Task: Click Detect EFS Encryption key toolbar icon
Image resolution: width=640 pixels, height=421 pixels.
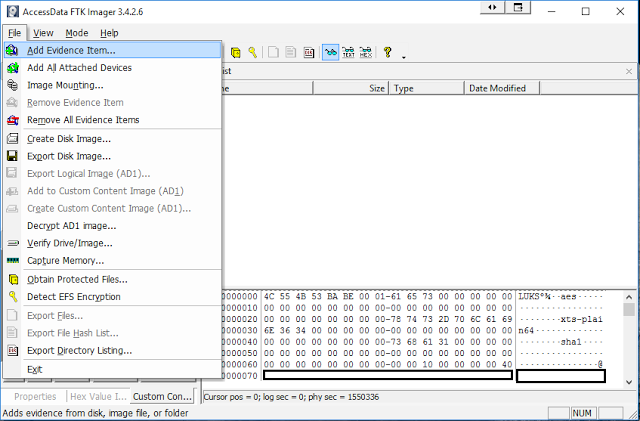Action: point(253,52)
